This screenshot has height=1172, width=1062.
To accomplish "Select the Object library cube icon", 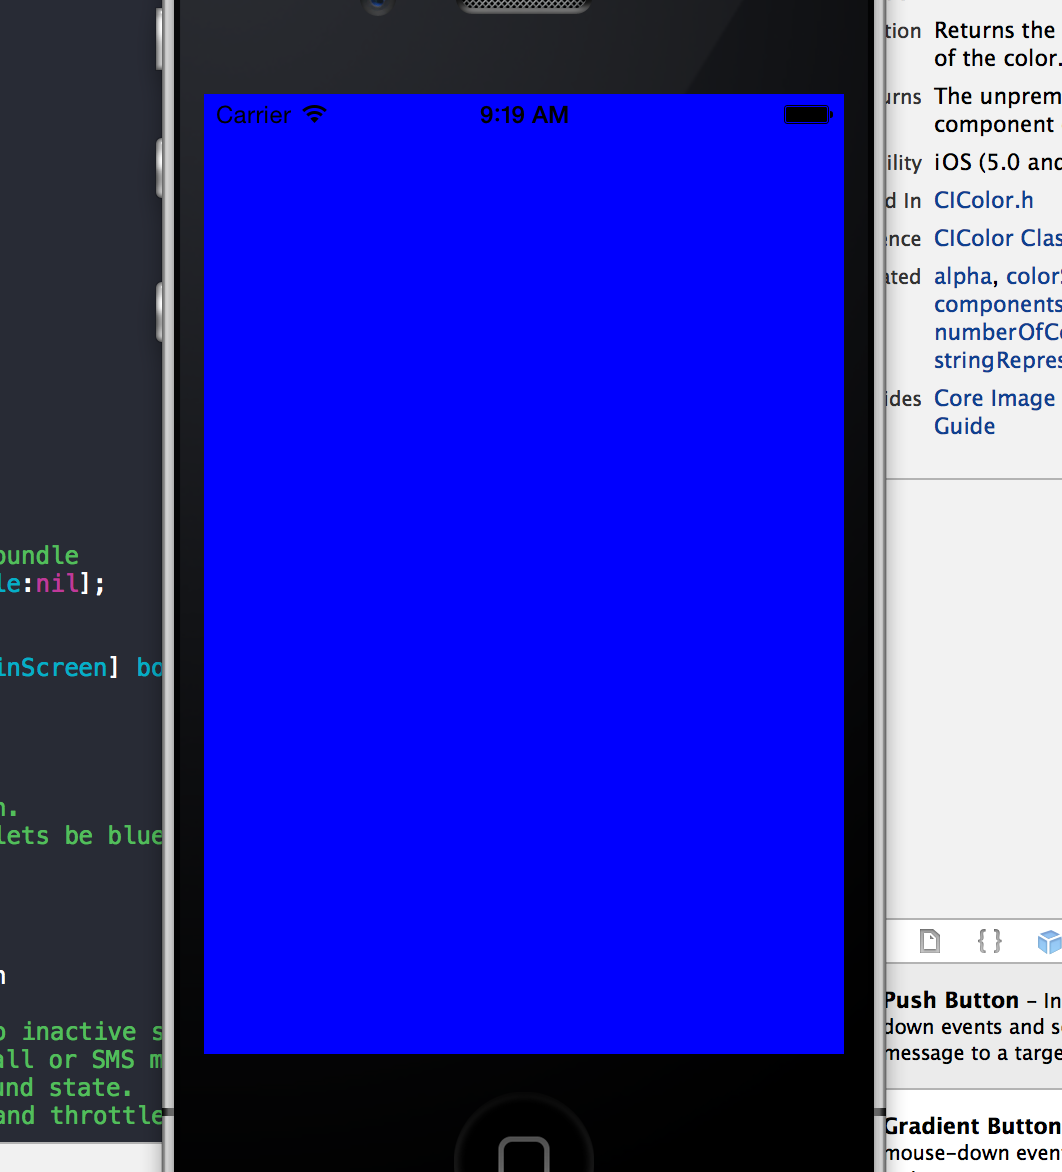I will tap(1048, 941).
